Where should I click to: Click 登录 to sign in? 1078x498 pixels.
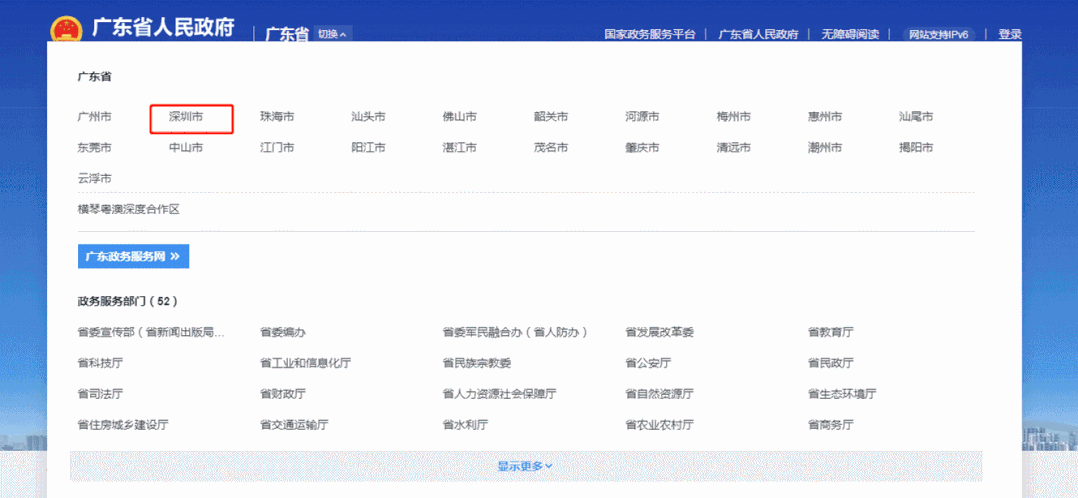1010,34
